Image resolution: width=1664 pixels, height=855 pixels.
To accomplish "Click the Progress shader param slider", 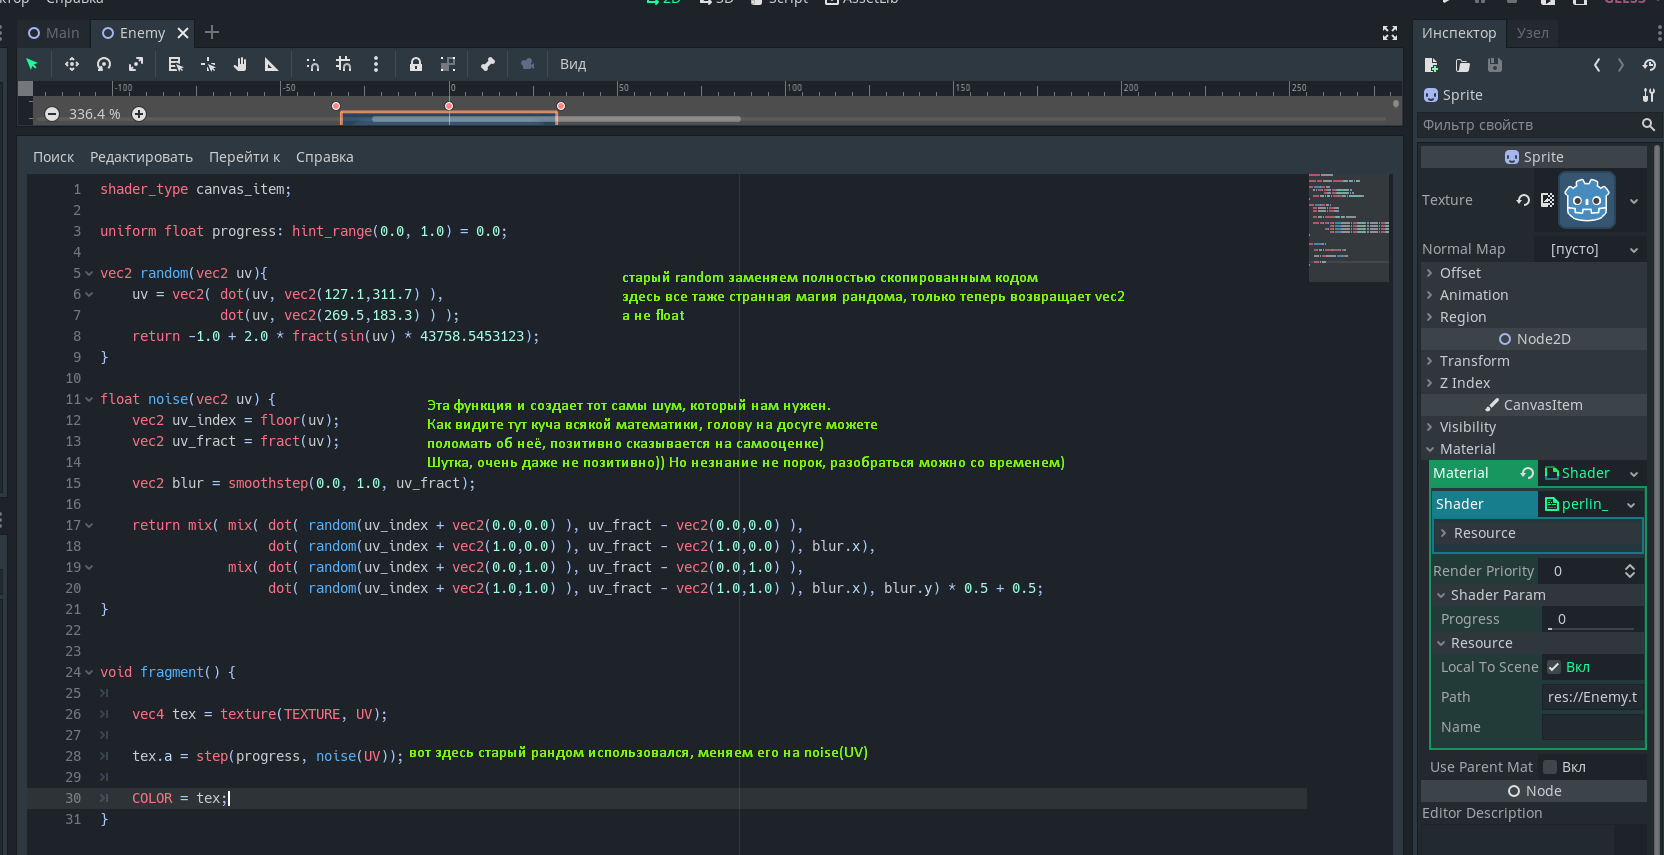I will 1592,620.
